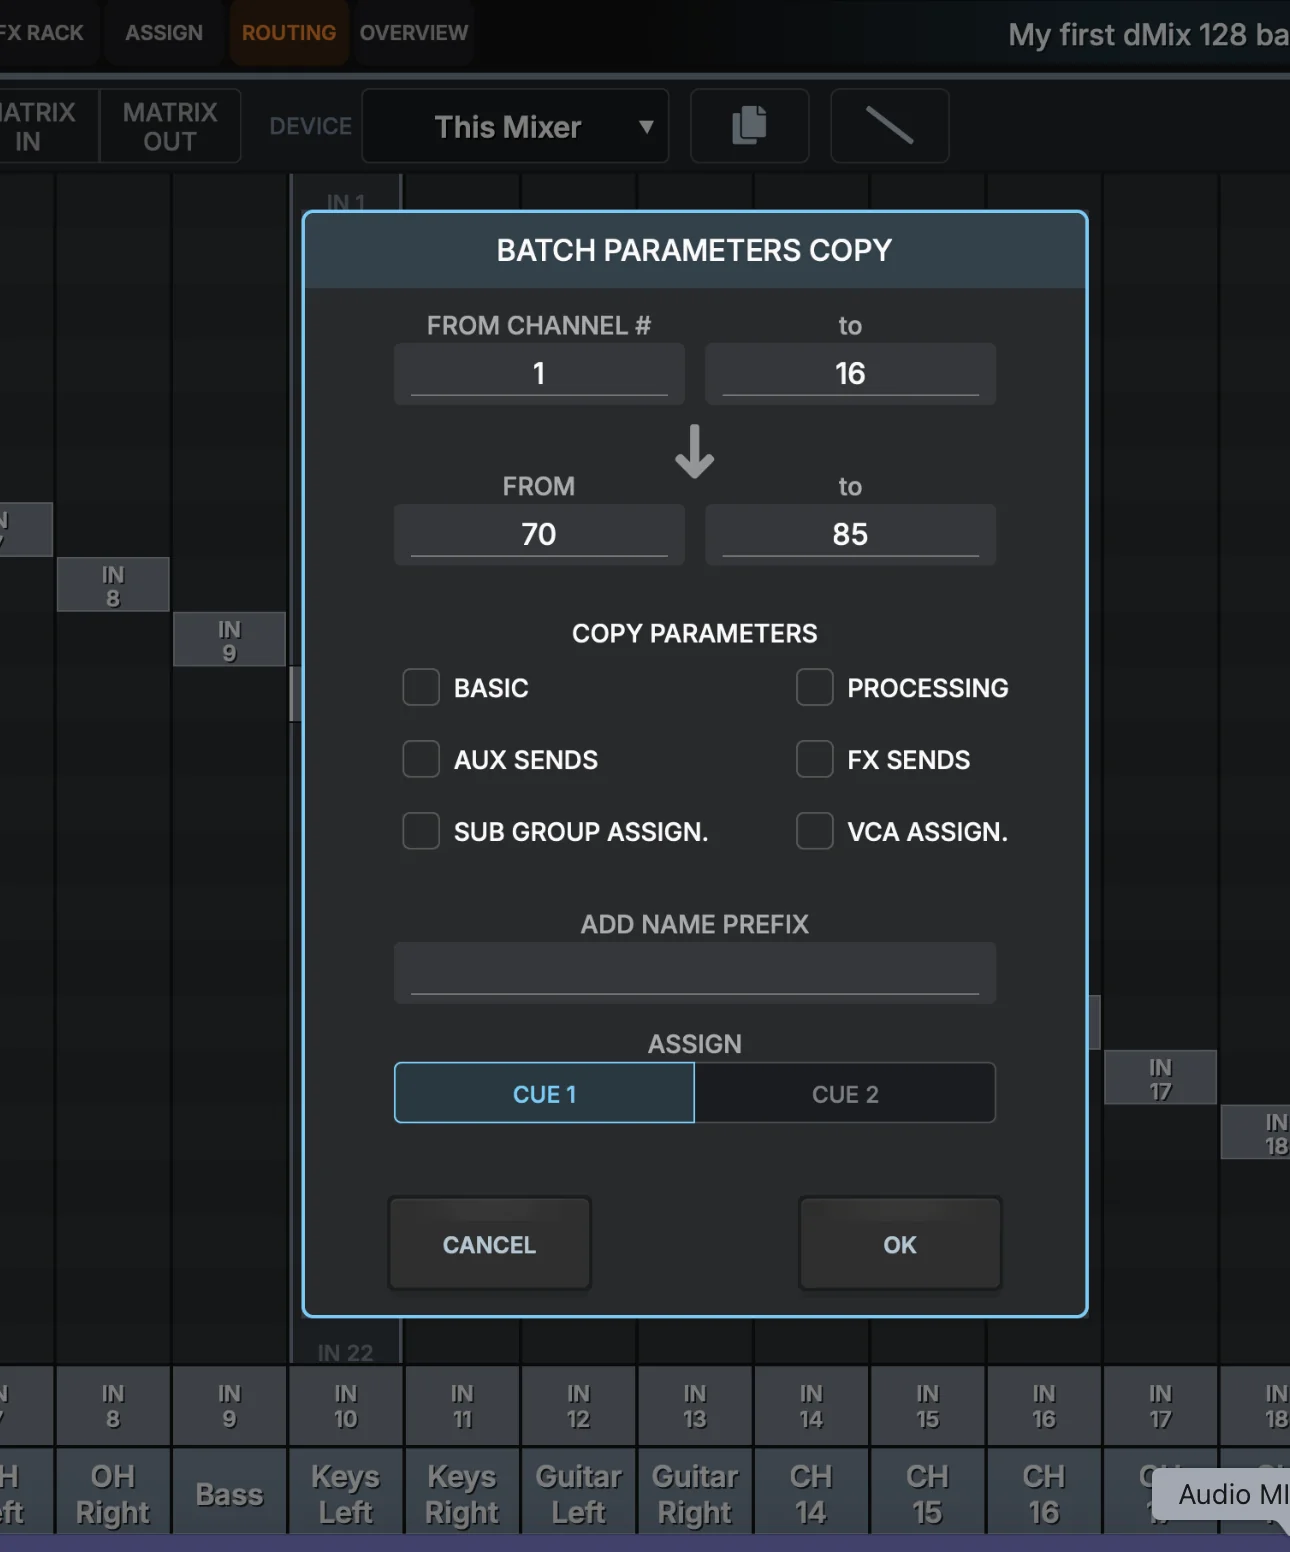The width and height of the screenshot is (1290, 1552).
Task: Select the bottom IN 8 column header
Action: [x=113, y=1406]
